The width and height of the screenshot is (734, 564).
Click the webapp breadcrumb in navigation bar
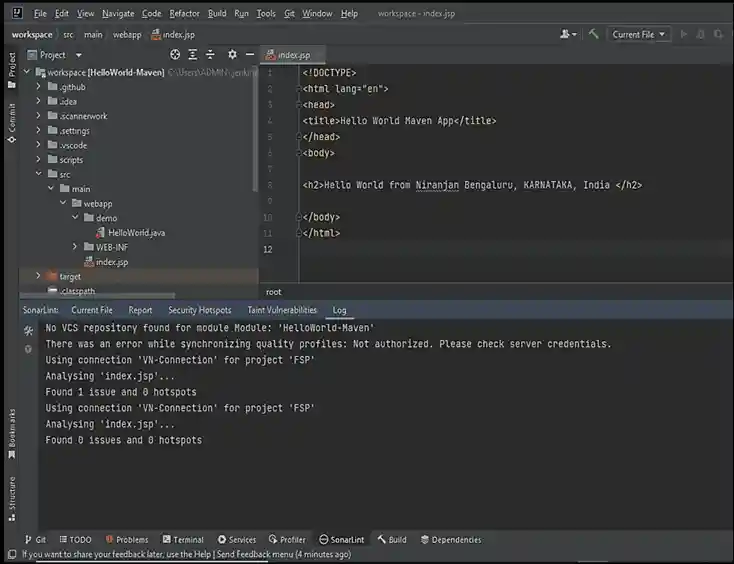pyautogui.click(x=126, y=34)
